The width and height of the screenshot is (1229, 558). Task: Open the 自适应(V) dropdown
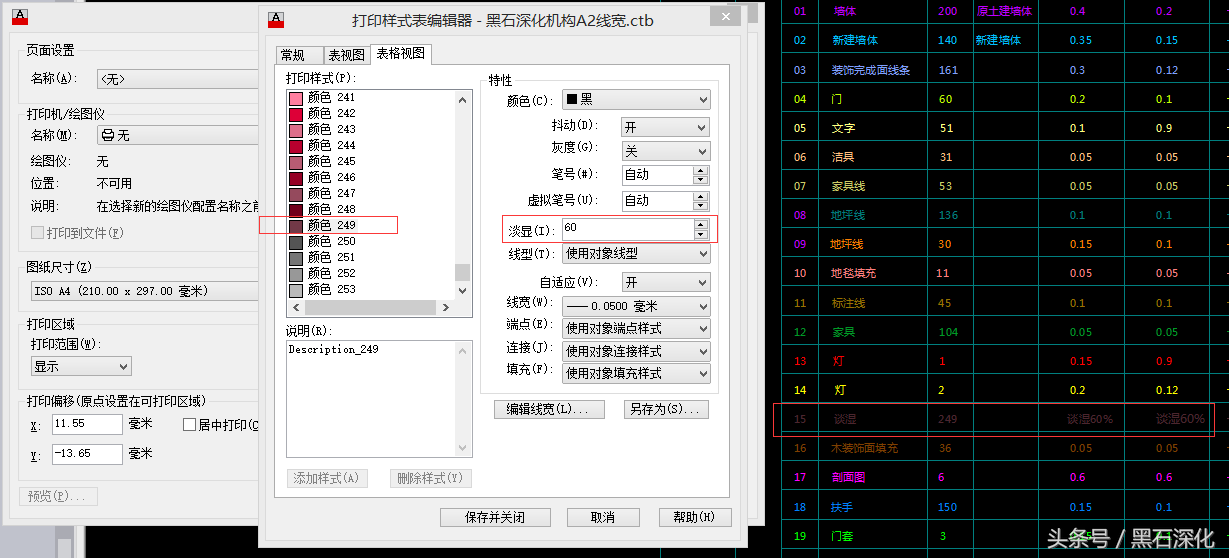pos(665,282)
